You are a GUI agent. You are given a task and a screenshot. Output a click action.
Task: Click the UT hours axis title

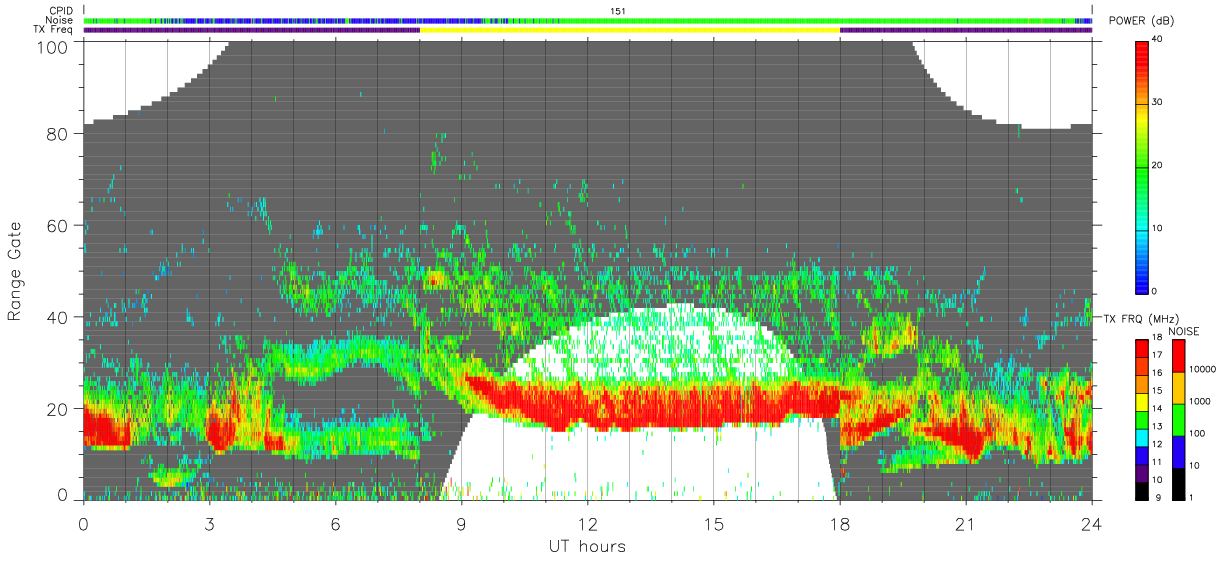point(587,547)
